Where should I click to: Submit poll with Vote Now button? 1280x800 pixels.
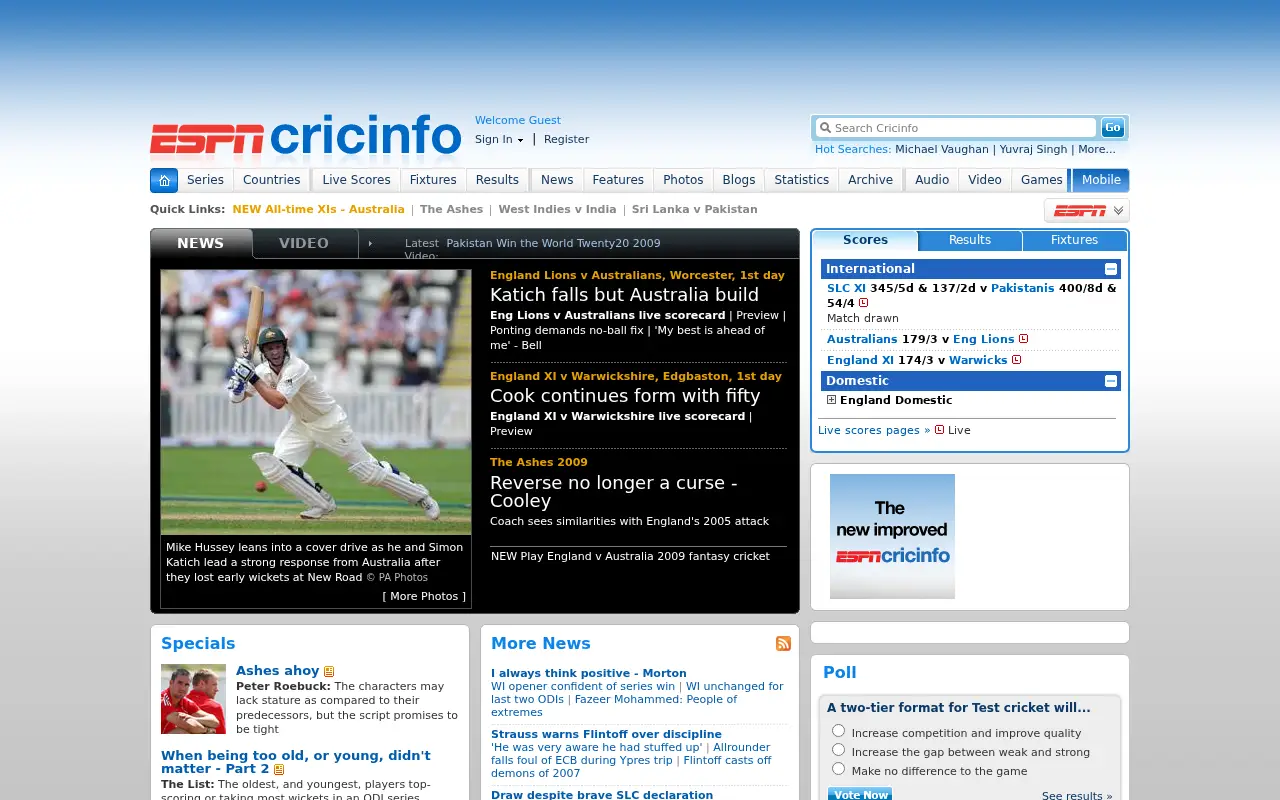click(x=860, y=794)
